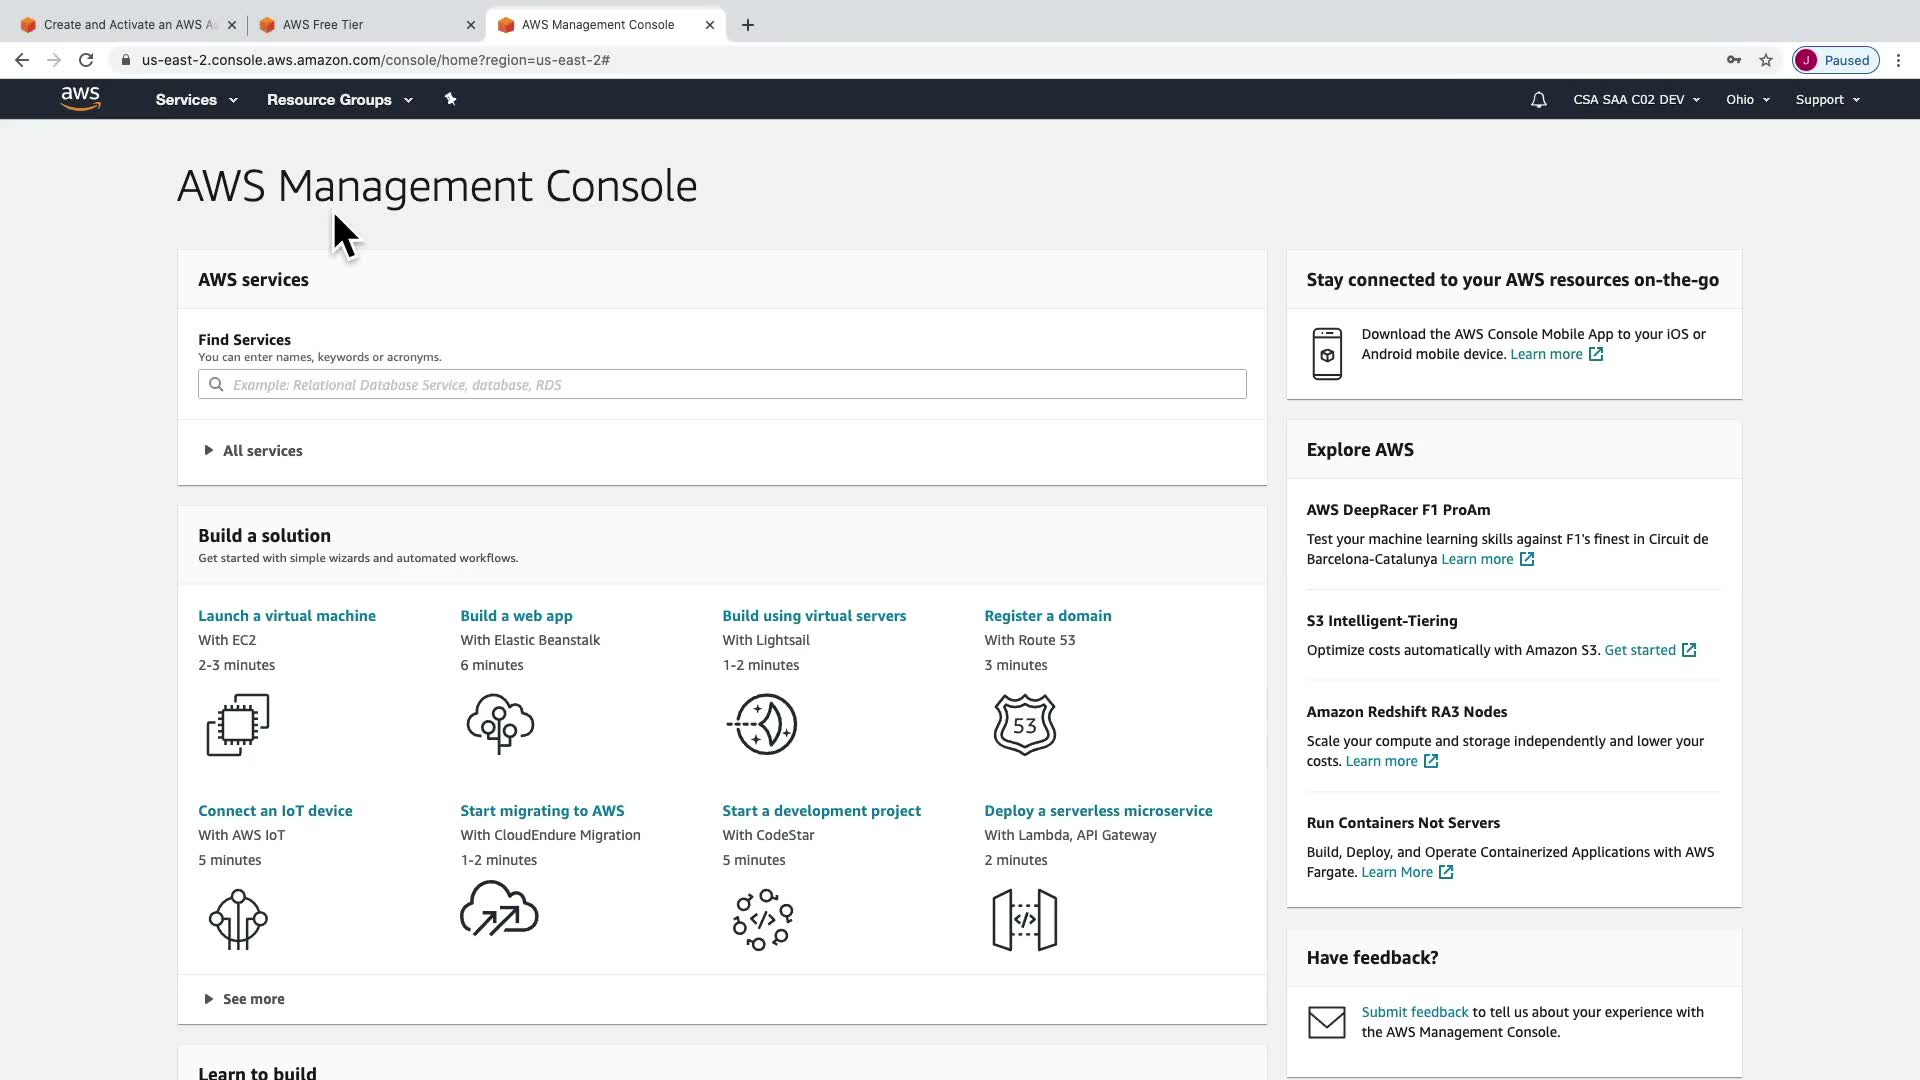Click the EC2 virtual machine icon
This screenshot has height=1080, width=1920.
[238, 725]
